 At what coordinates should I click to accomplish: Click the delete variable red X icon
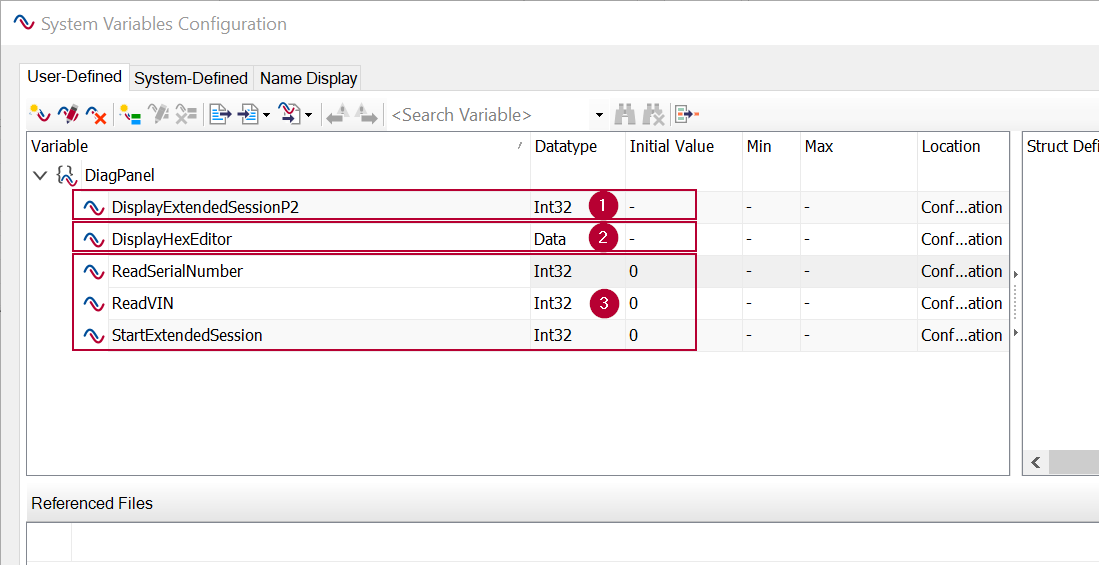(x=96, y=114)
